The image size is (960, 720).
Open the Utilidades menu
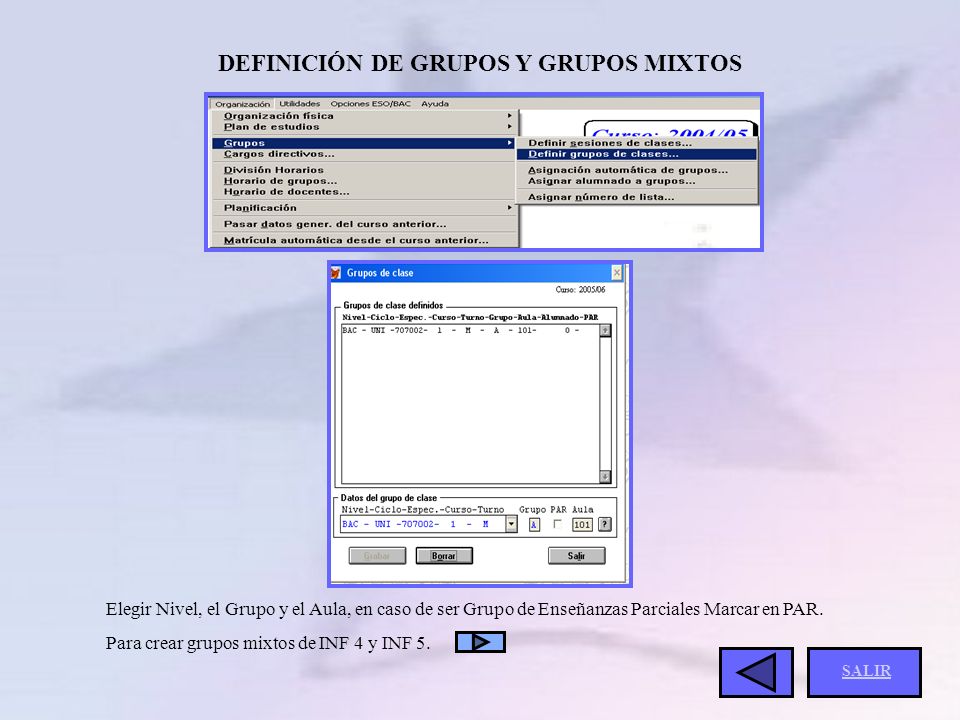299,104
